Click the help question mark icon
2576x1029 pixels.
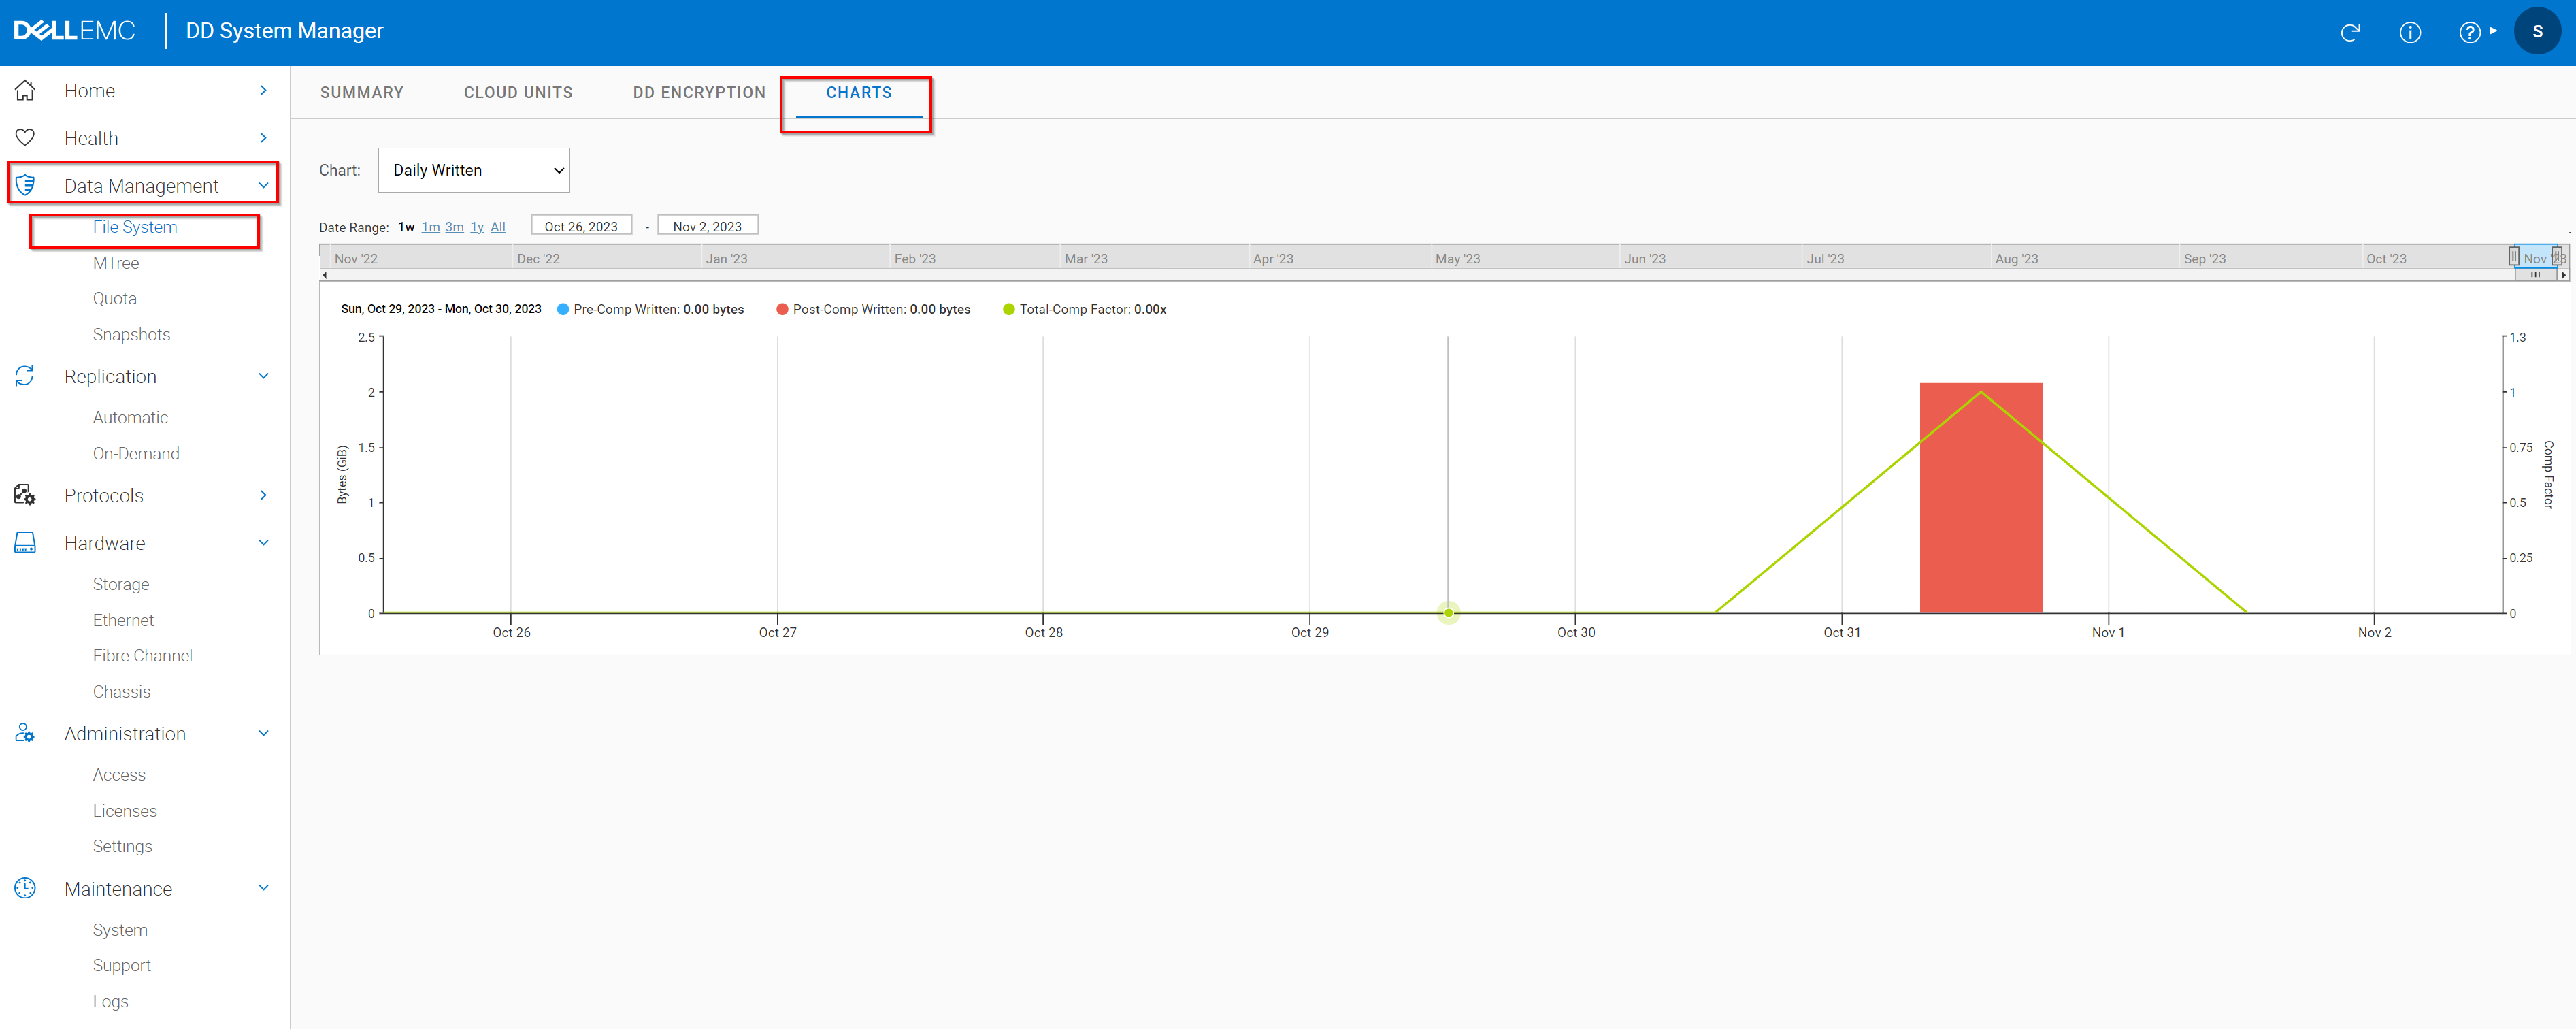tap(2469, 32)
